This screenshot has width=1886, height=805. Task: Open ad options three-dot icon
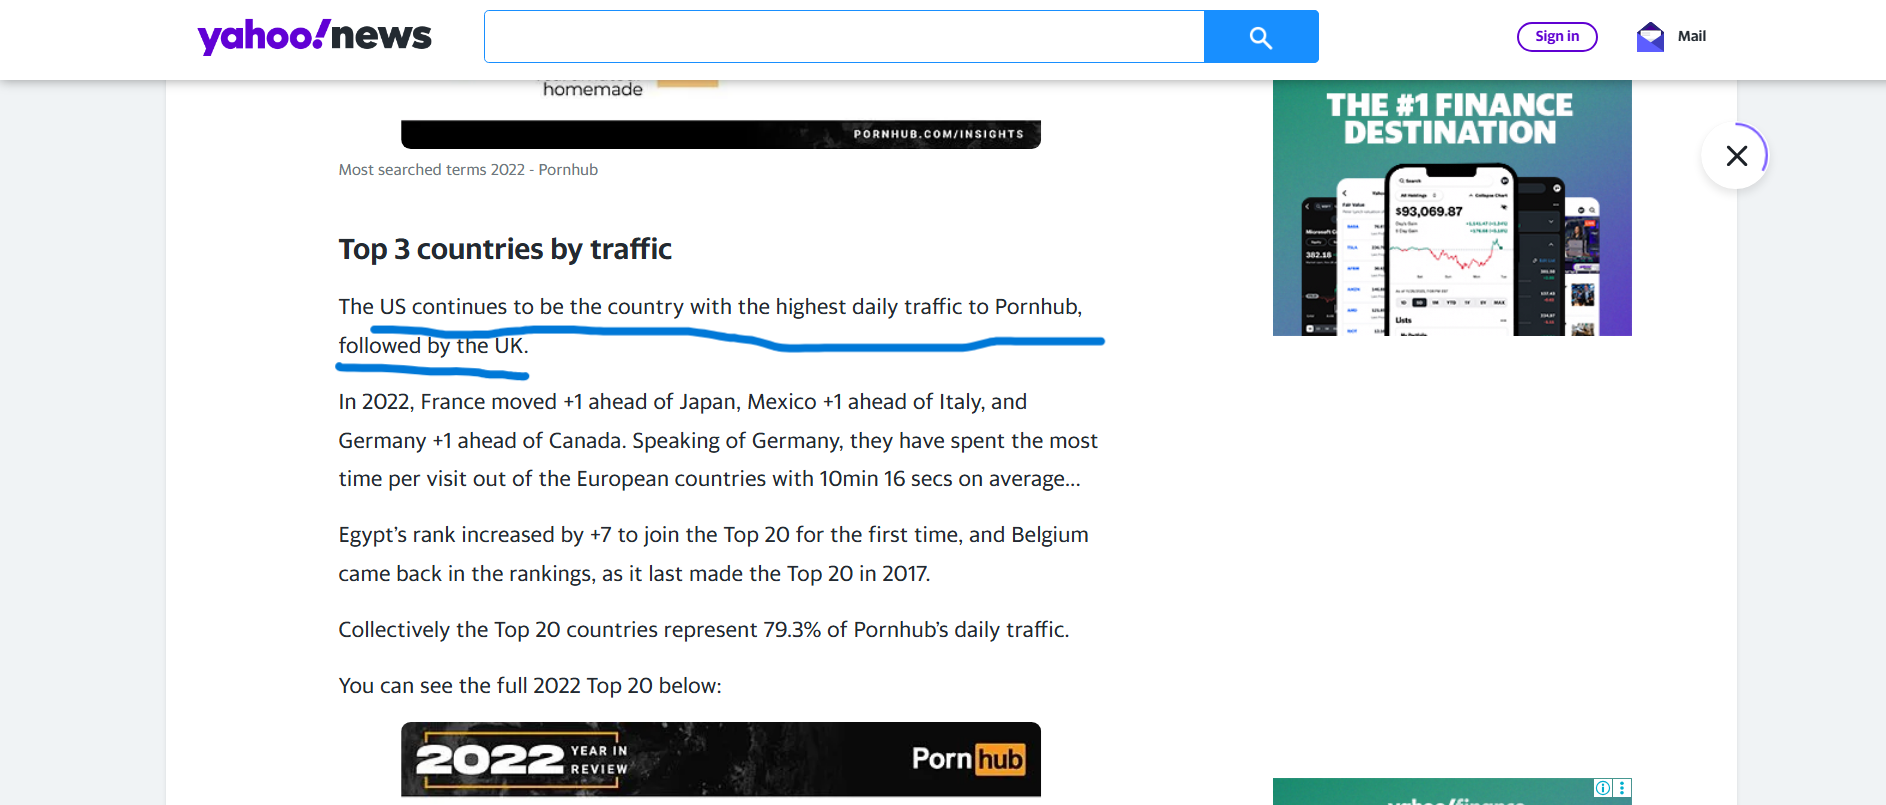point(1622,788)
